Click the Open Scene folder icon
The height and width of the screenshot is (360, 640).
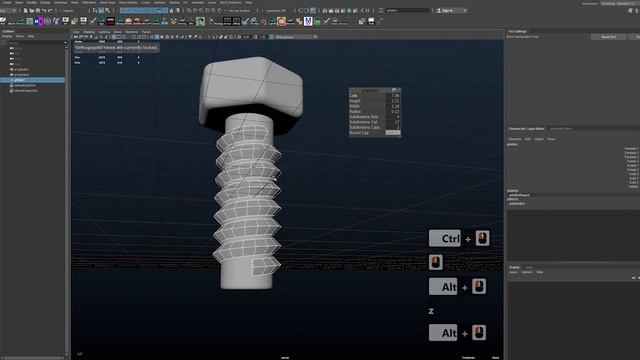[x=31, y=11]
